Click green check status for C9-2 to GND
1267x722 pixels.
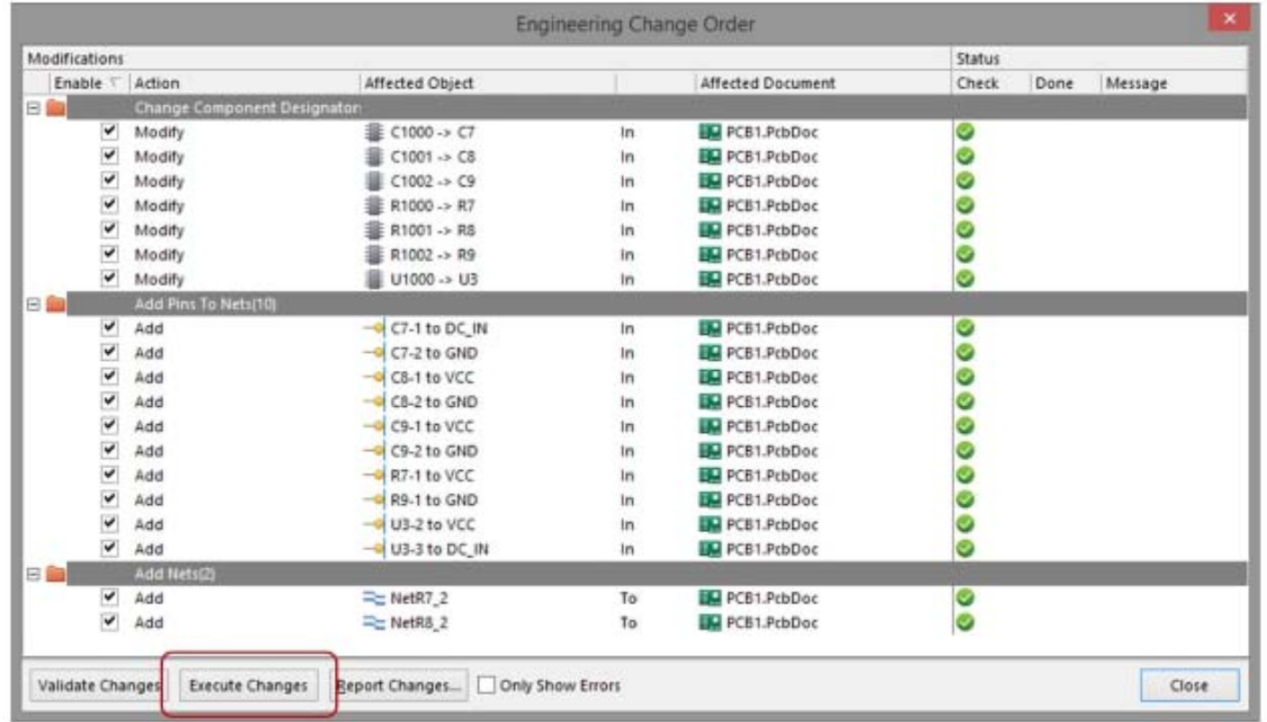(x=966, y=451)
